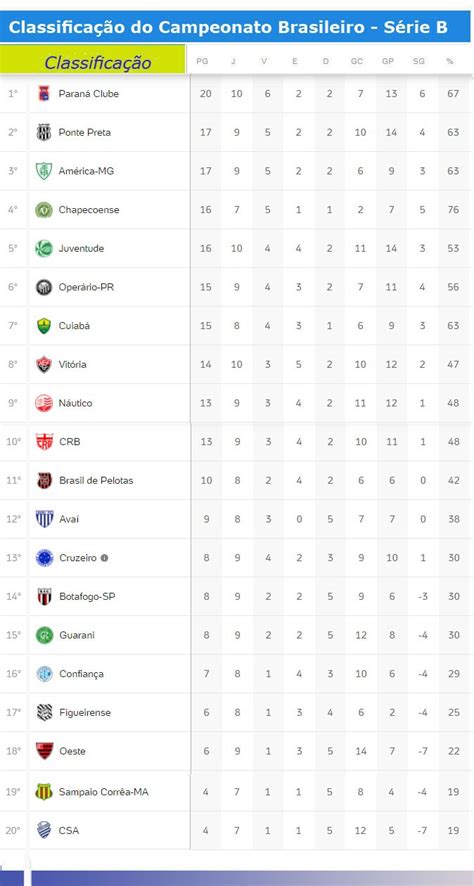Click the Cuiabá yellow-green crest
The height and width of the screenshot is (886, 474).
coord(44,325)
